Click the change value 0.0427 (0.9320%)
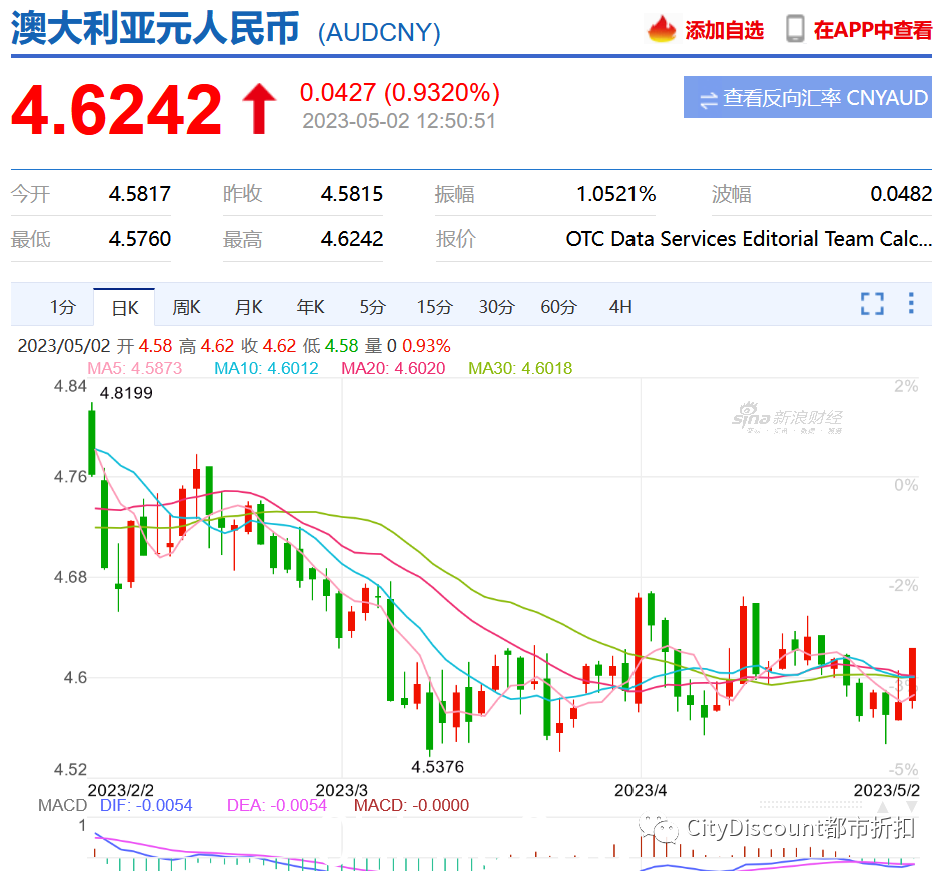Viewport: 946px width, 871px height. coord(400,93)
